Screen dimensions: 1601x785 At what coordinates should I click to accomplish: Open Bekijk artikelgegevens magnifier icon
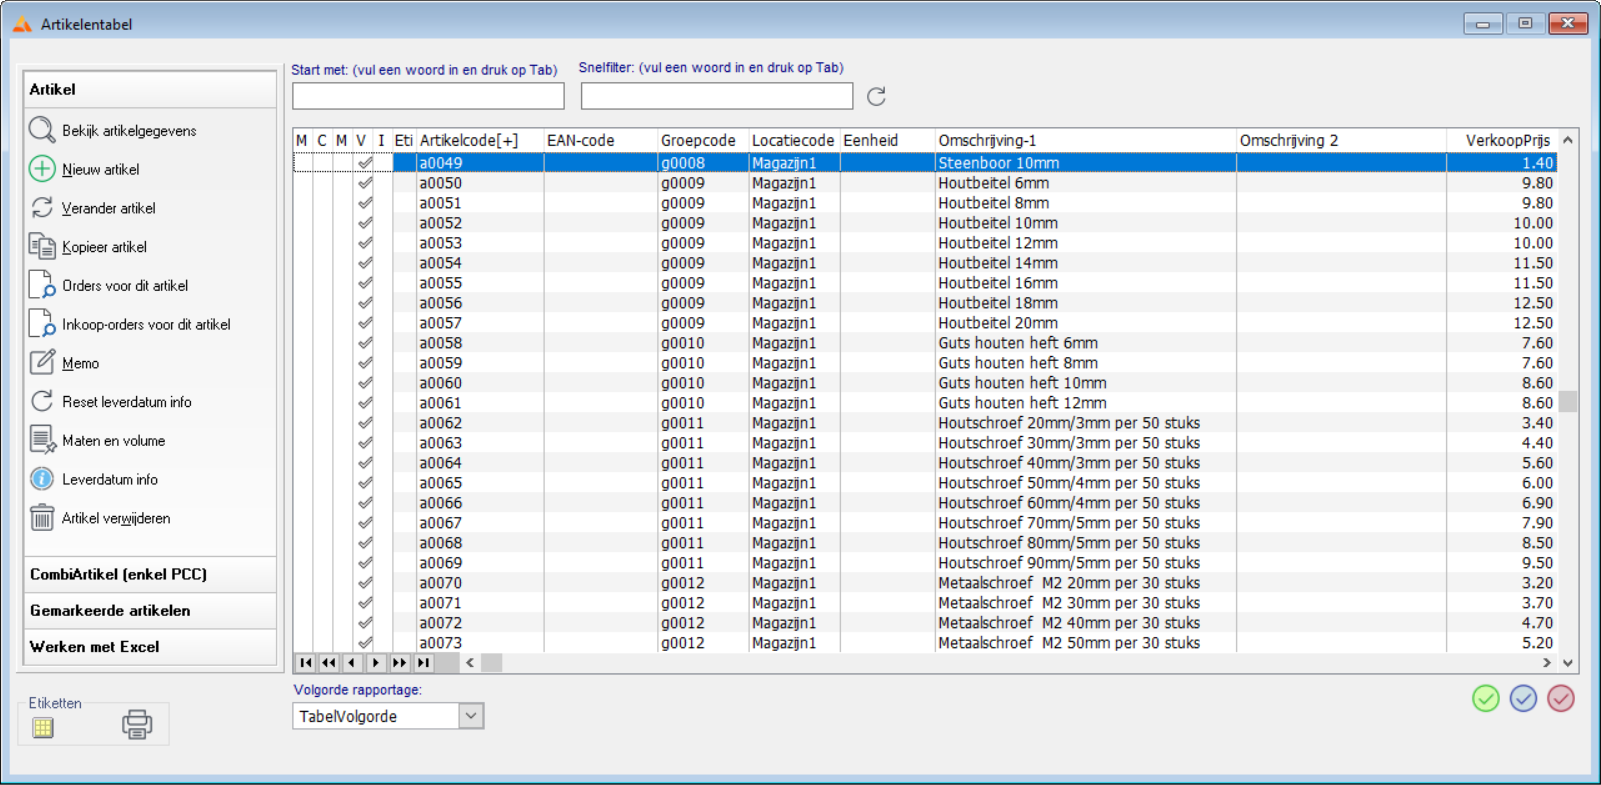pyautogui.click(x=42, y=130)
